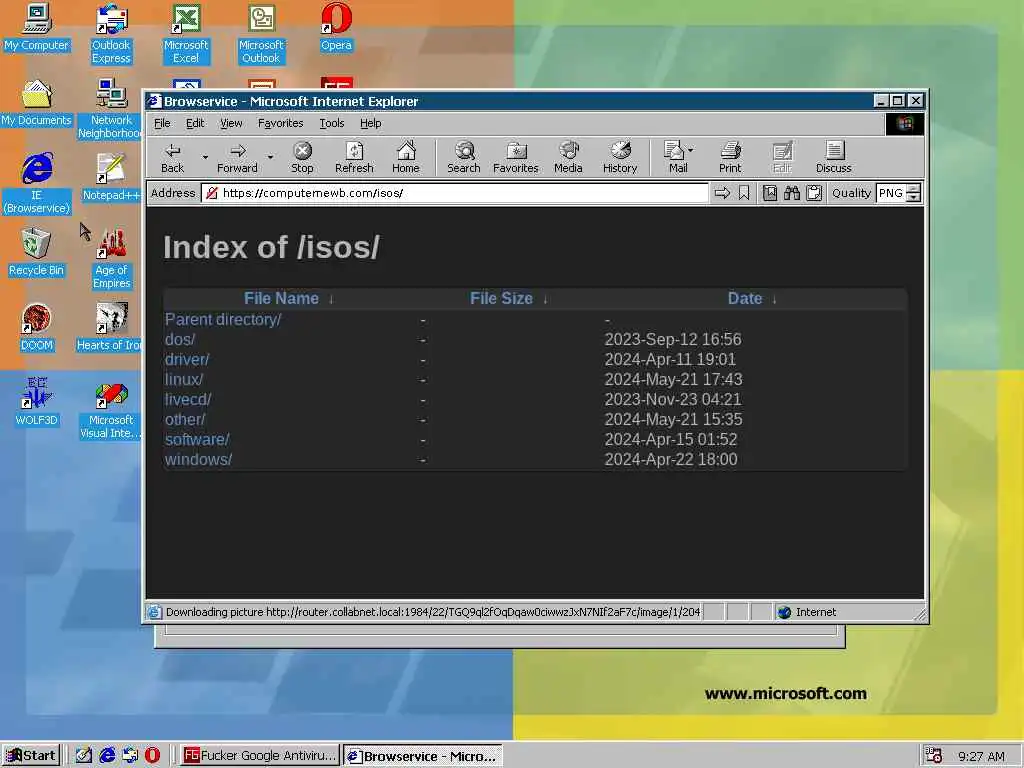The image size is (1024, 768).
Task: Click the date 2023-Sep-12 16:56
Action: 673,340
